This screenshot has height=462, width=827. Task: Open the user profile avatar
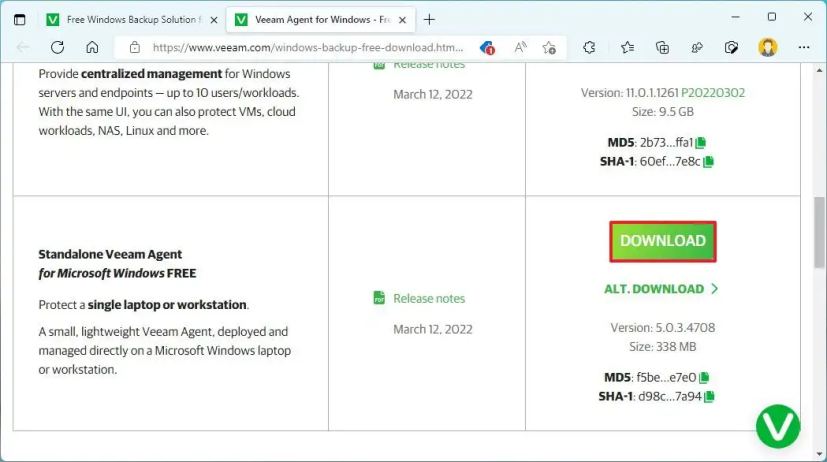[767, 47]
